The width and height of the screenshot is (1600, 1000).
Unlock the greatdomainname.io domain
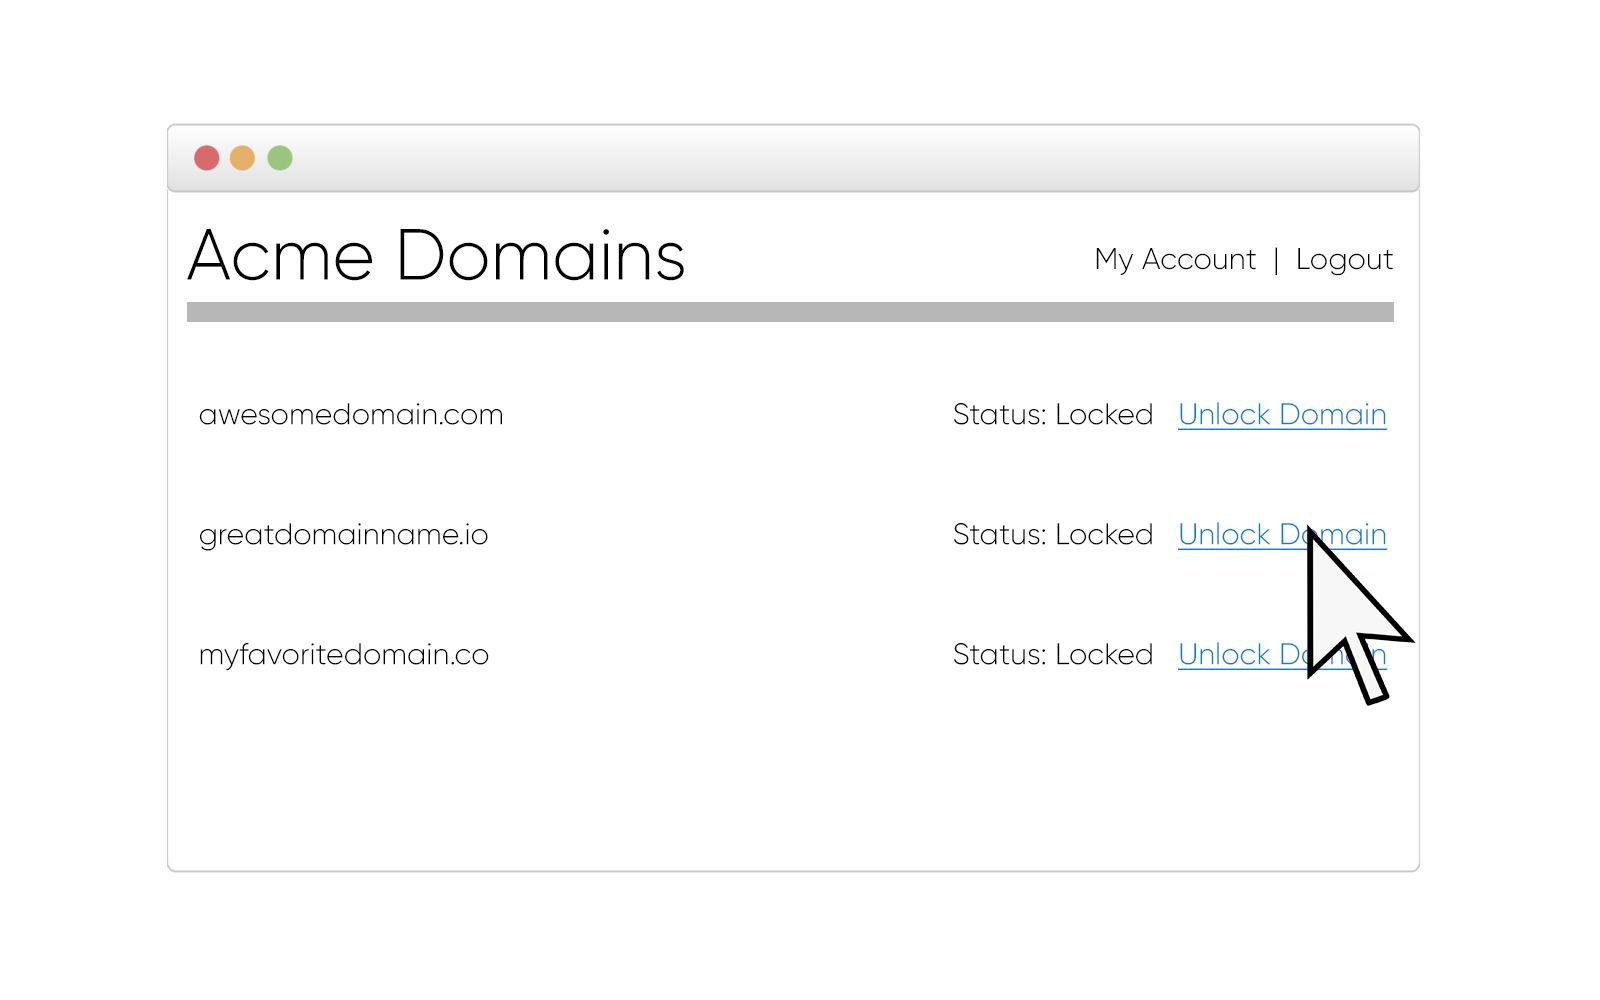[1238, 535]
